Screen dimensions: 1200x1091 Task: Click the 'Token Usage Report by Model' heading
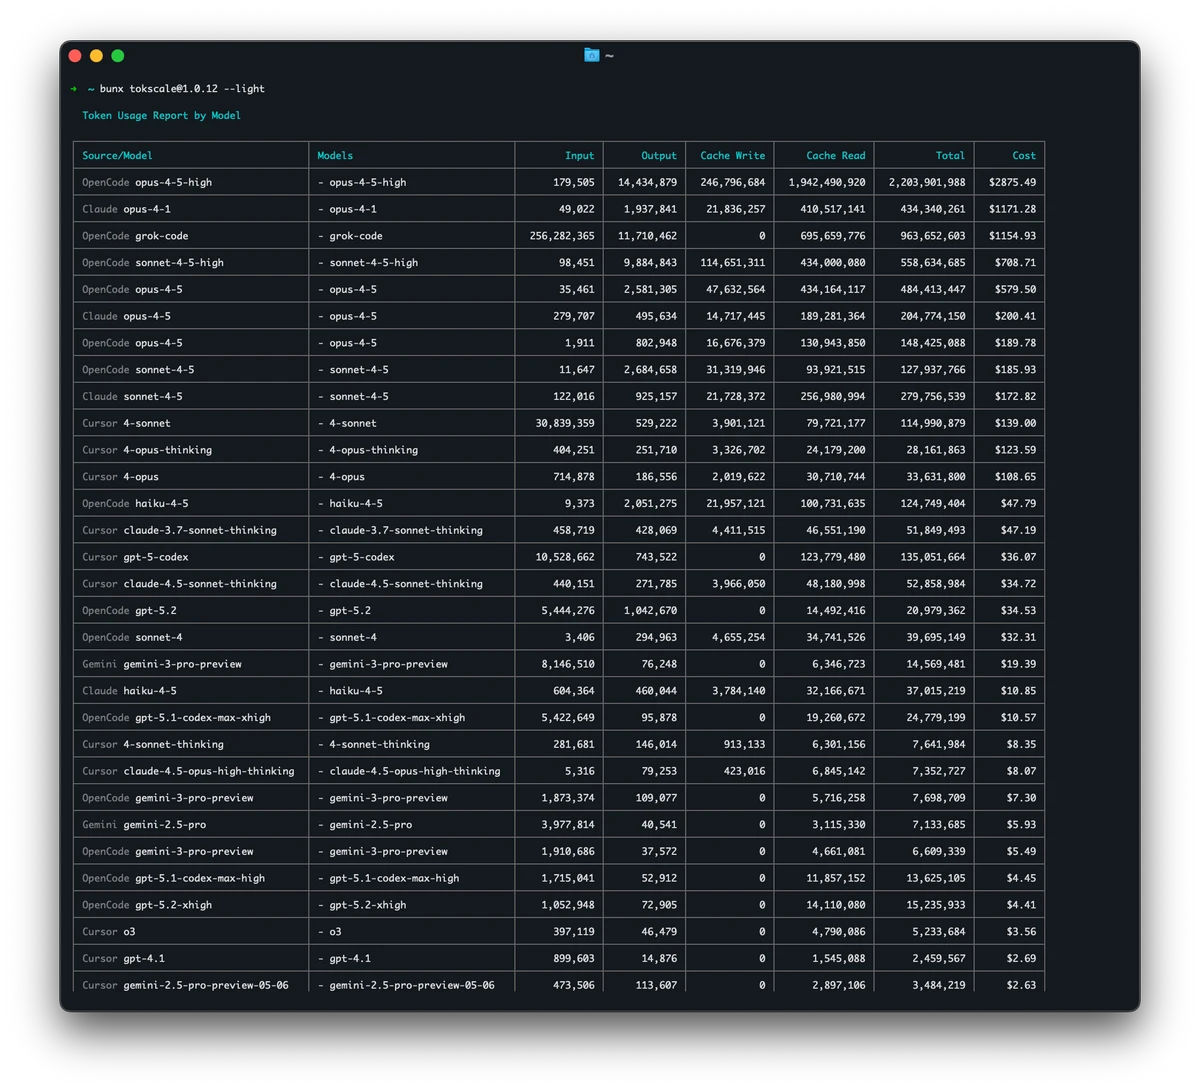[x=161, y=116]
